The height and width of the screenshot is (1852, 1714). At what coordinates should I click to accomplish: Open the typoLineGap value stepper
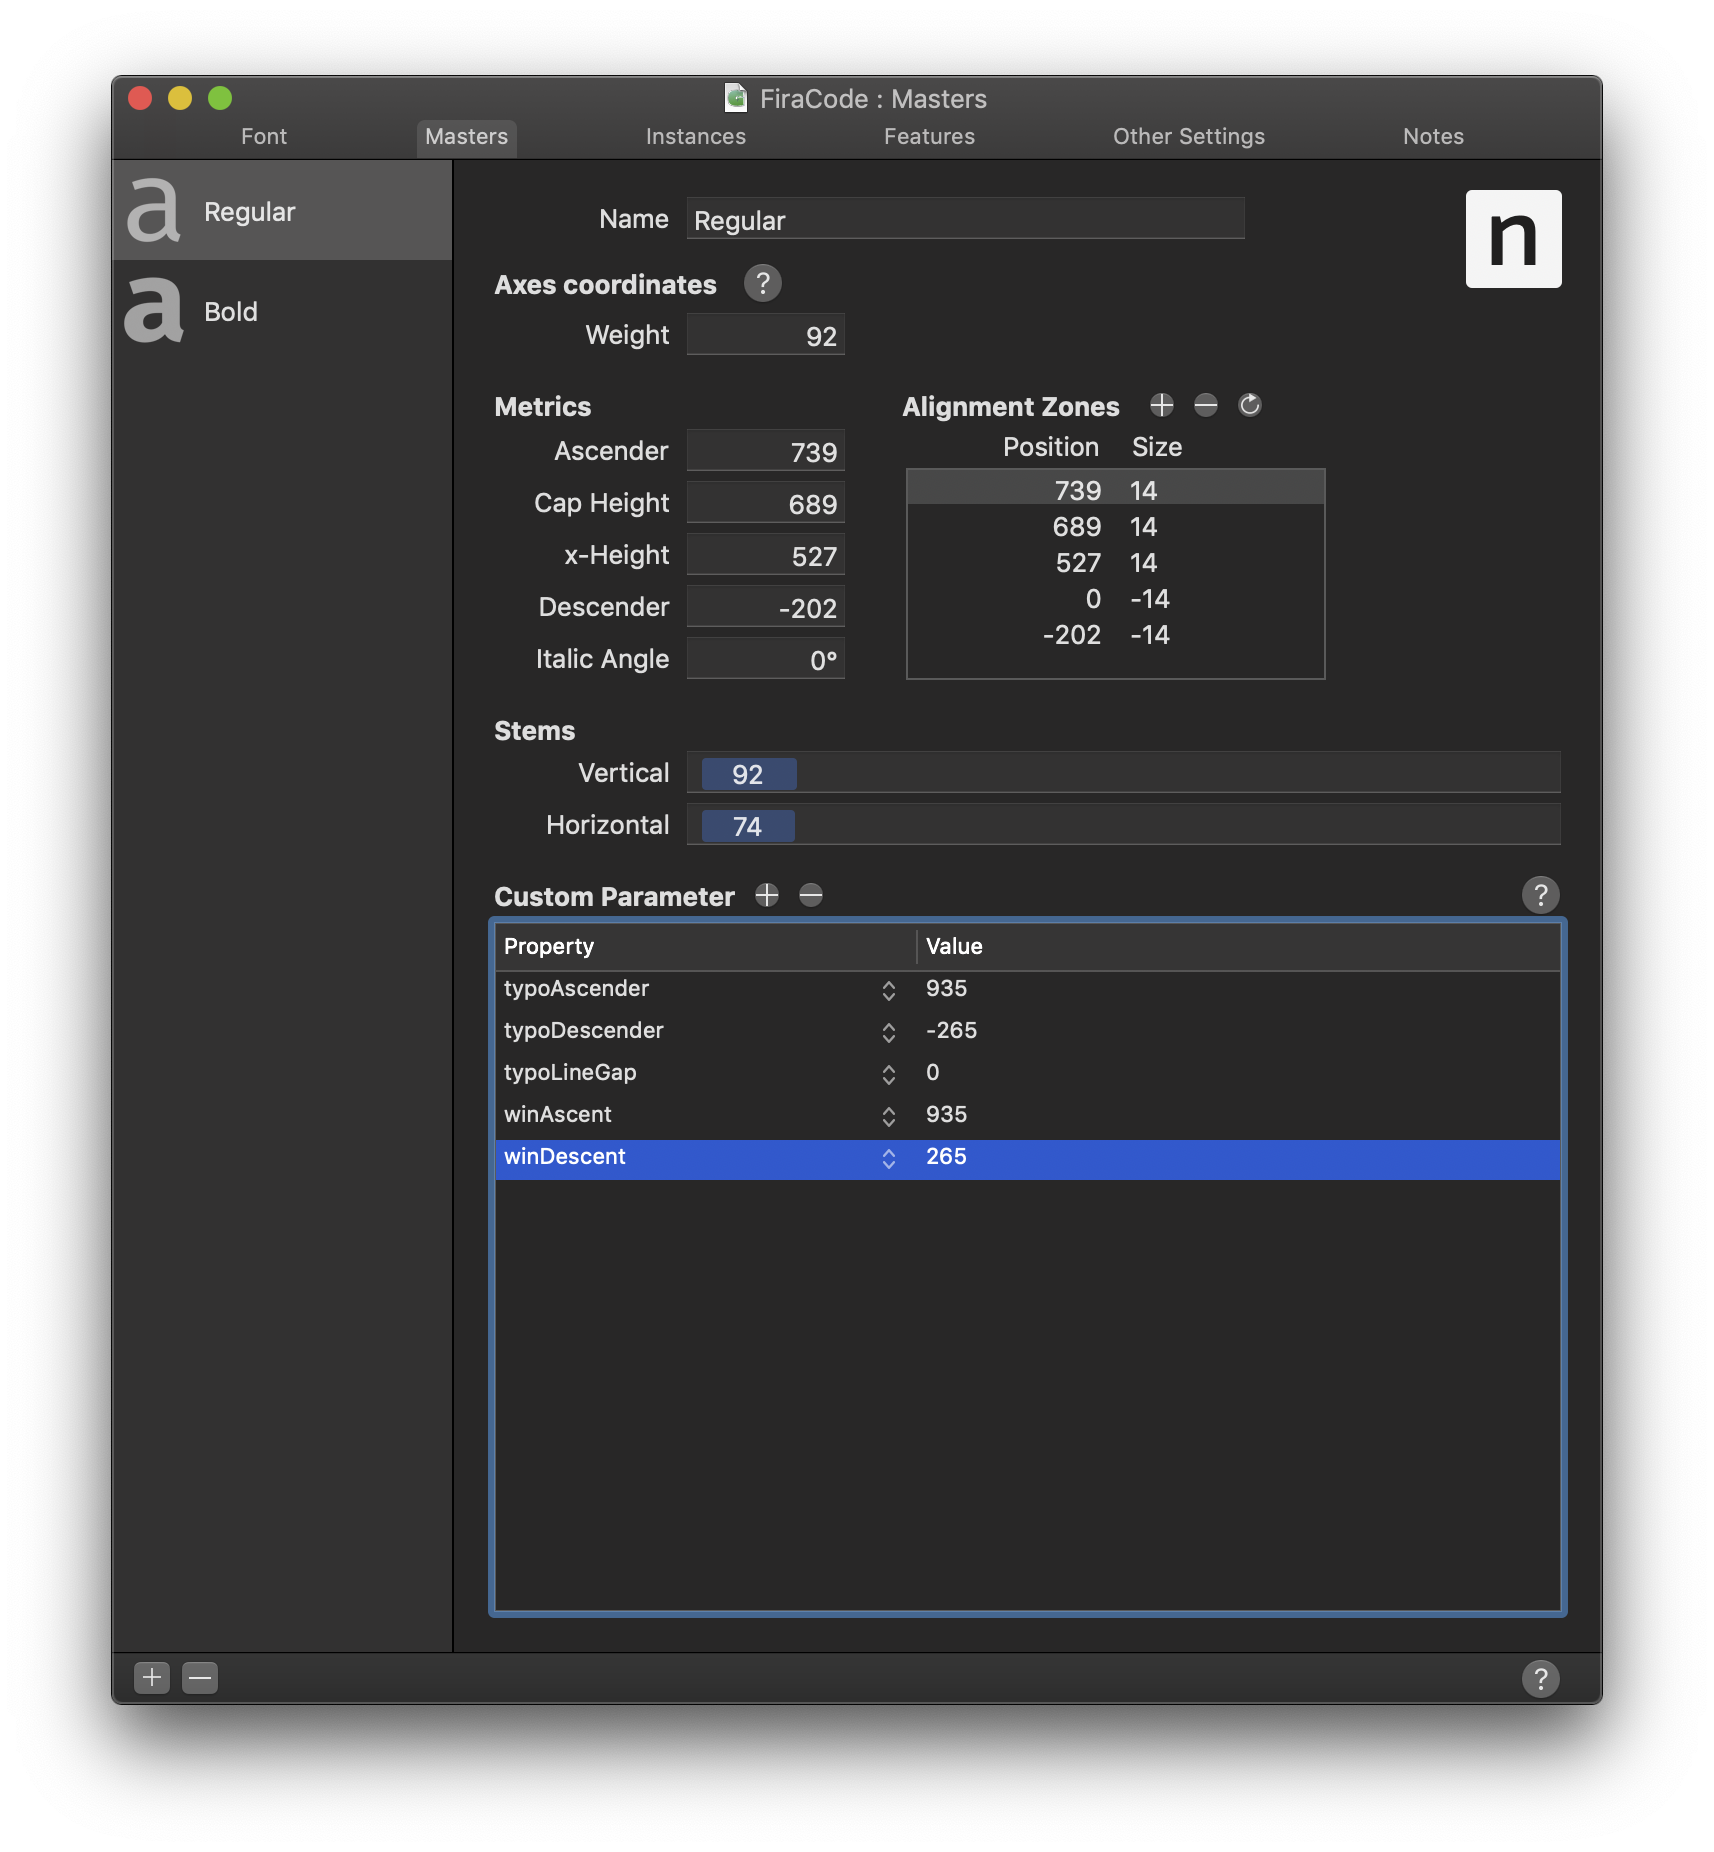(x=889, y=1074)
